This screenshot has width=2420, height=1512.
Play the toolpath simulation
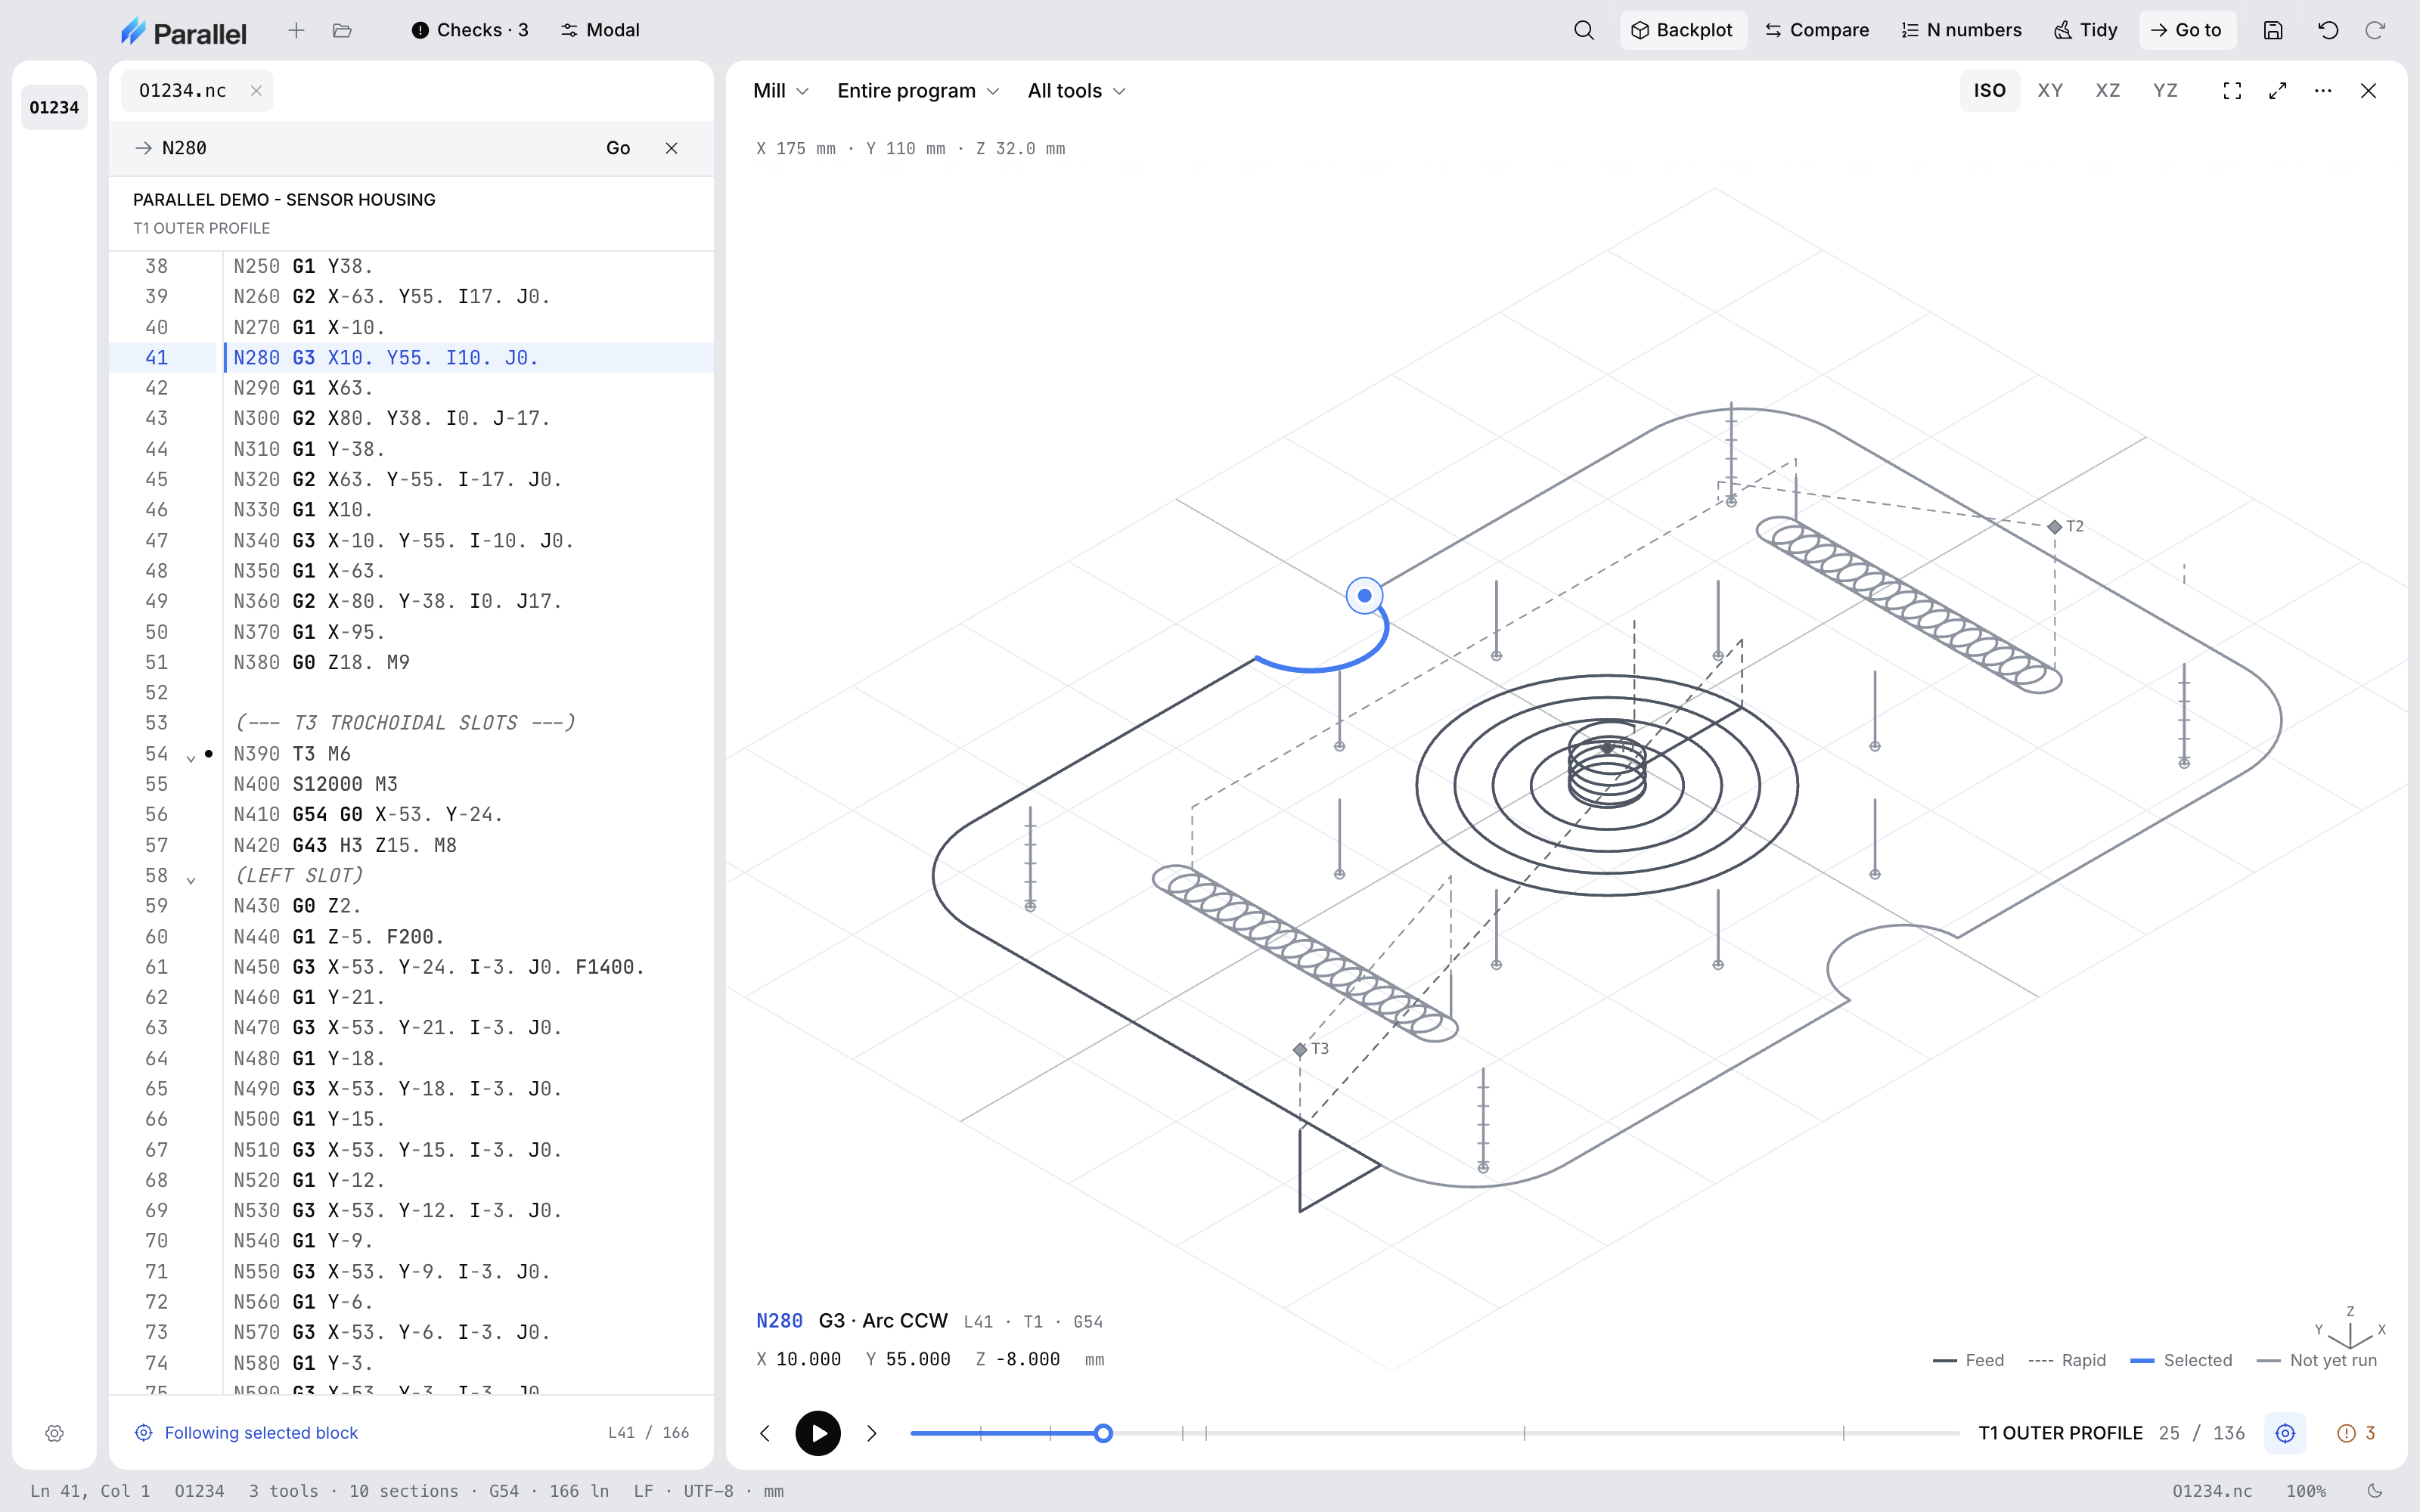coord(818,1433)
